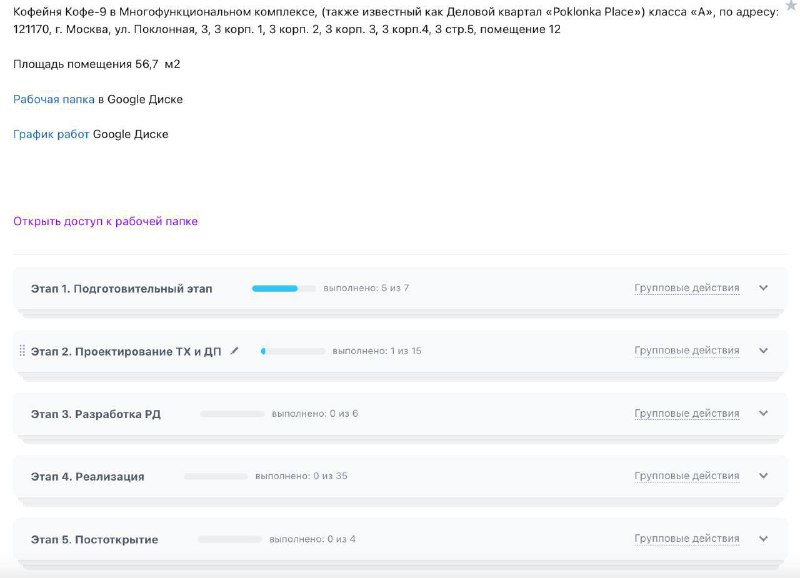Open Групповые действия for Этап 4
The height and width of the screenshot is (578, 800).
point(687,476)
